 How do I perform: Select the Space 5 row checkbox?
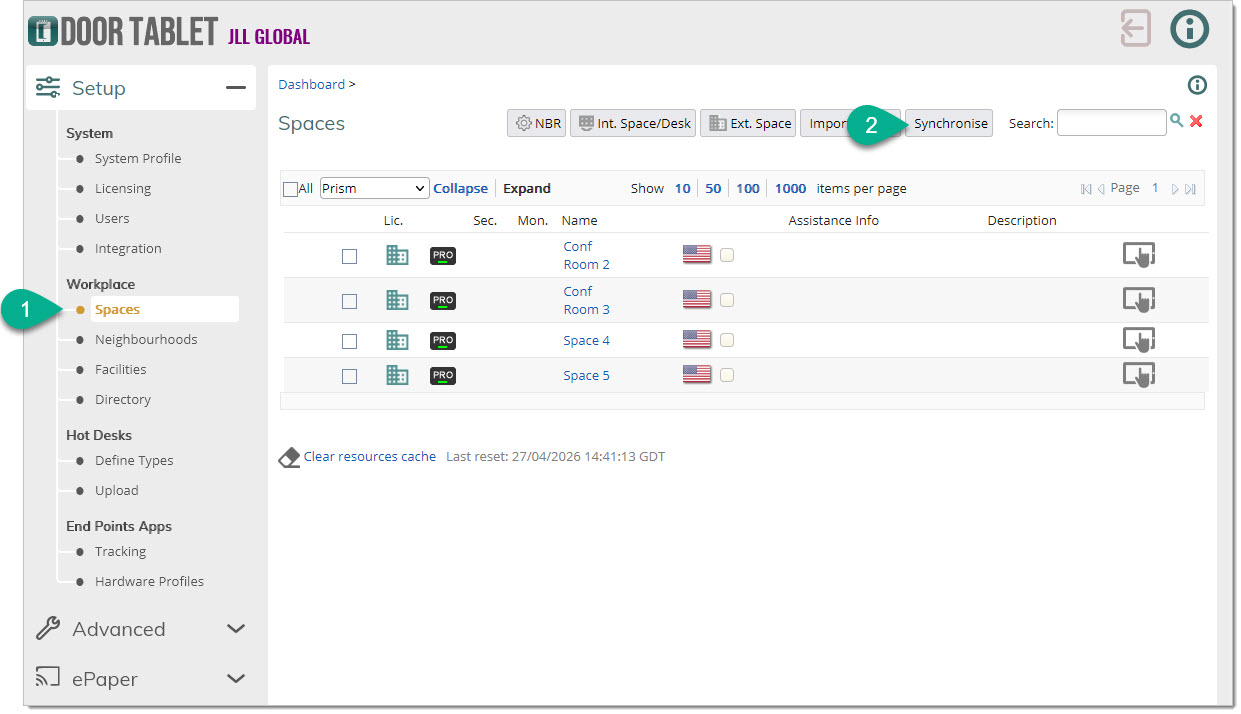click(x=349, y=376)
